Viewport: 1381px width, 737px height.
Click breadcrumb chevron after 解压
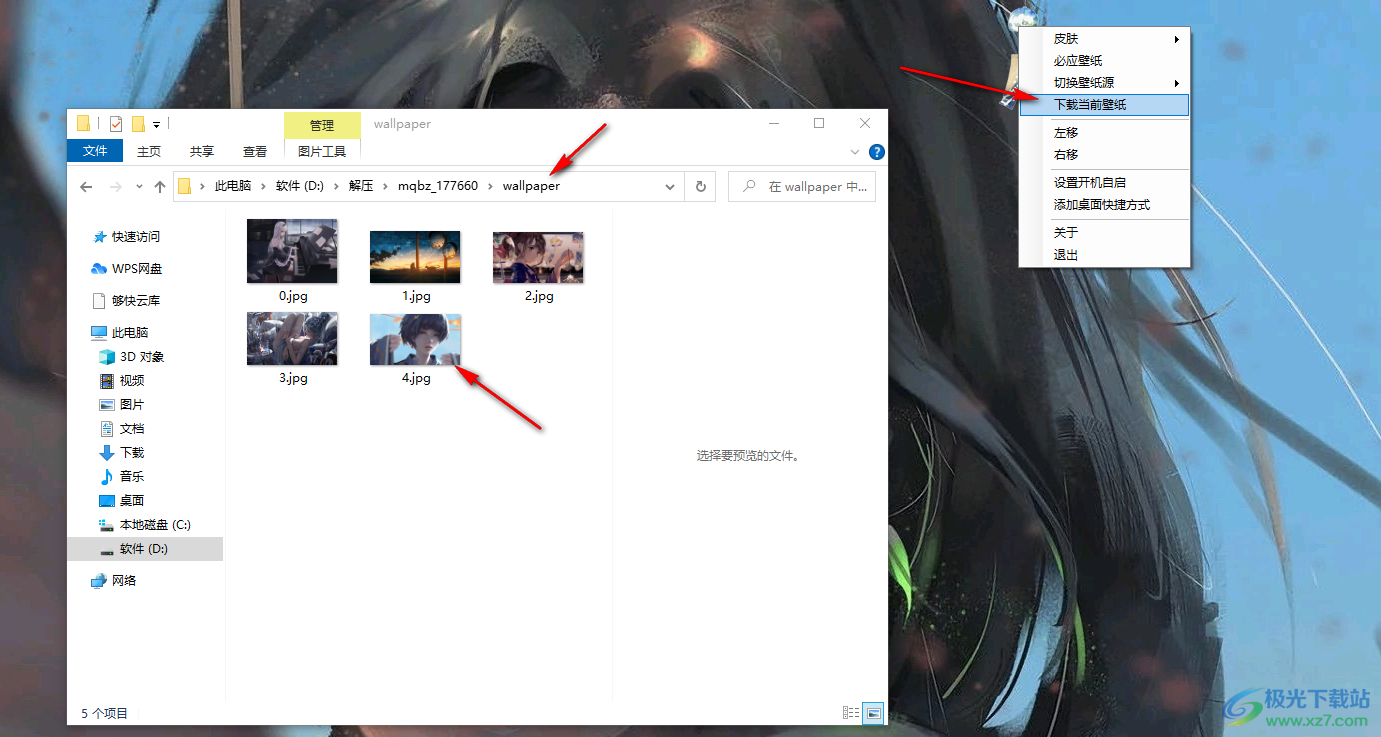click(x=386, y=187)
